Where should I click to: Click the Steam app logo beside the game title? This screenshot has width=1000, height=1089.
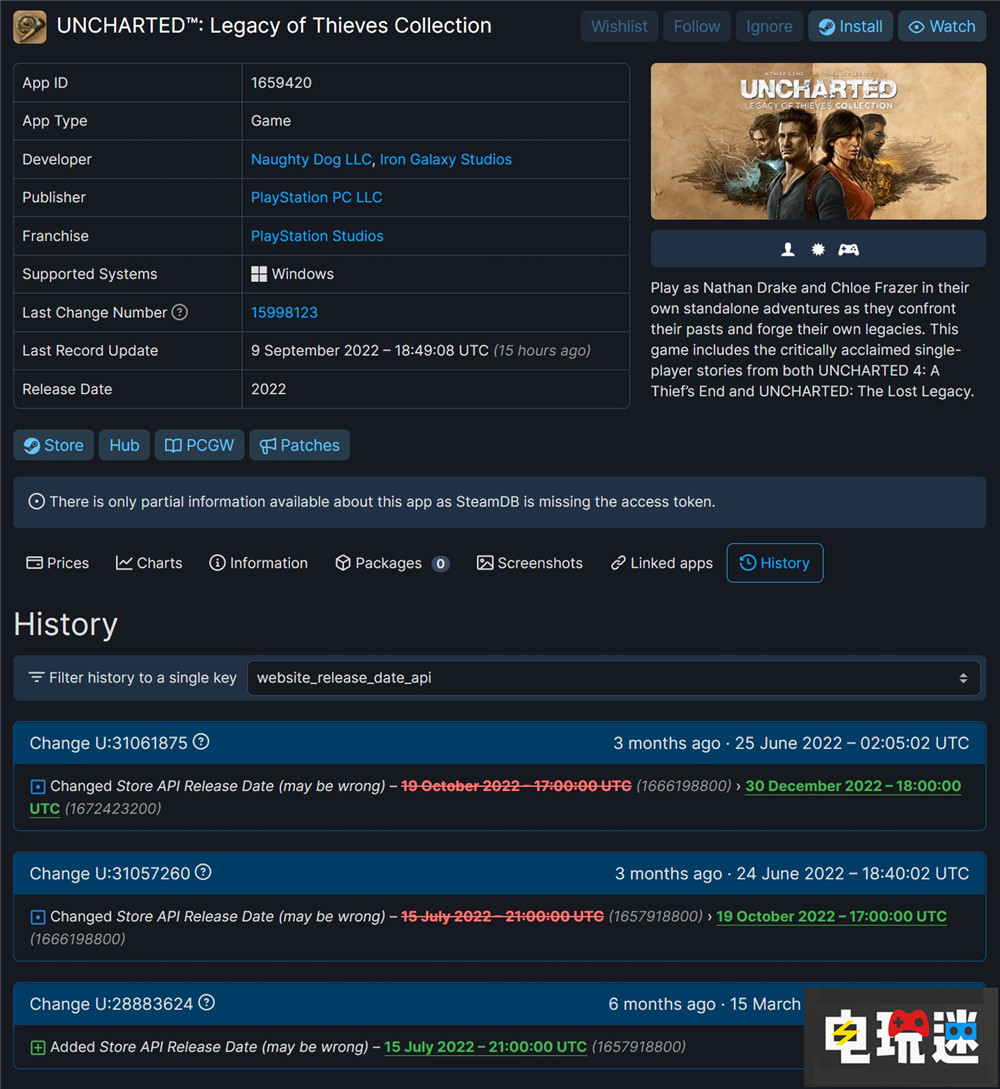click(x=29, y=26)
